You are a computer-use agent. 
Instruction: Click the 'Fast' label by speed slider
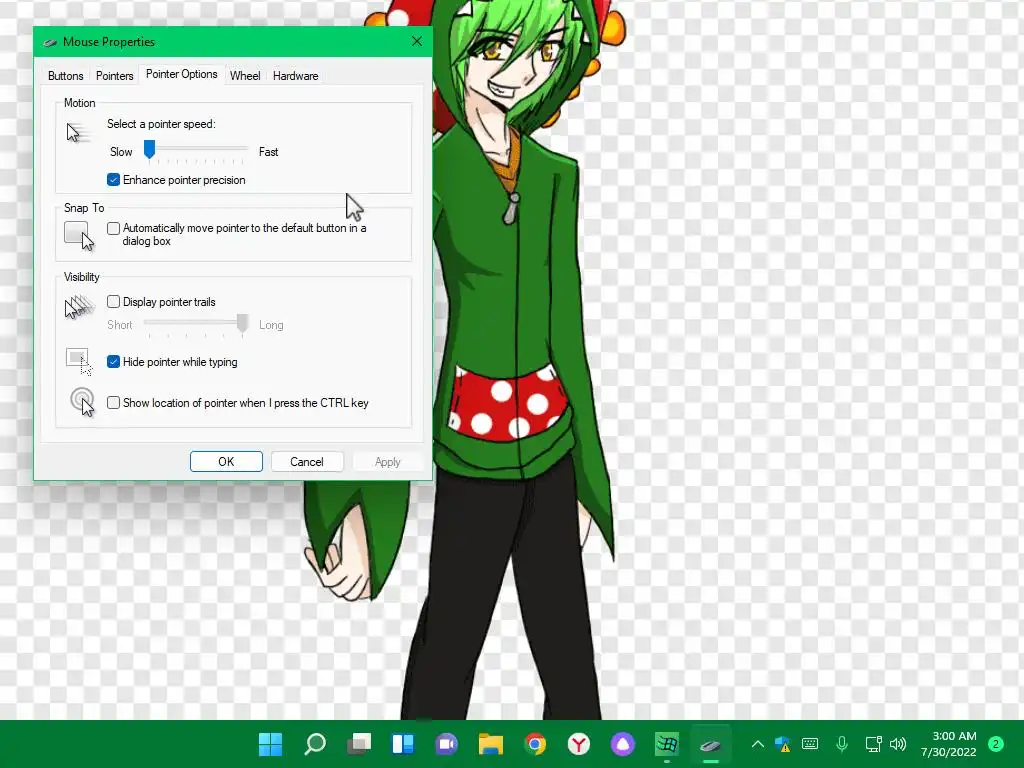tap(268, 152)
